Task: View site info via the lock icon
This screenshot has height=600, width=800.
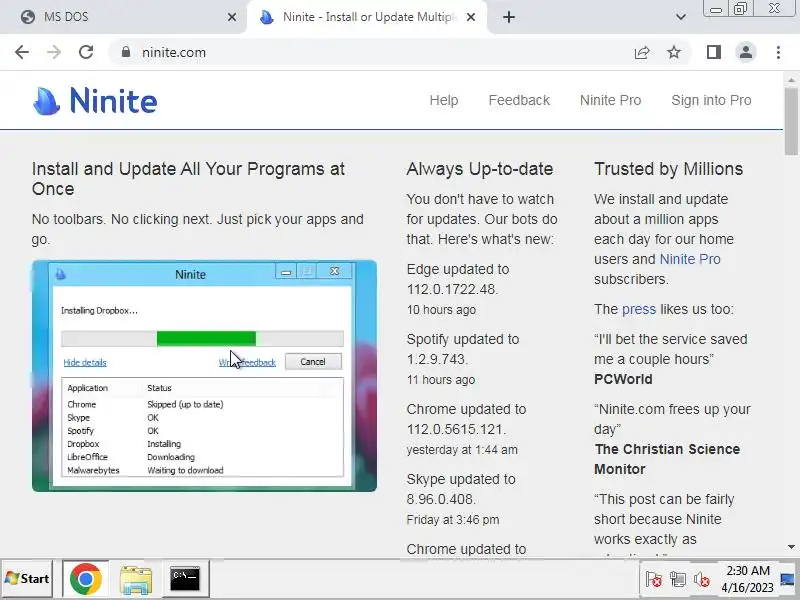Action: [126, 52]
